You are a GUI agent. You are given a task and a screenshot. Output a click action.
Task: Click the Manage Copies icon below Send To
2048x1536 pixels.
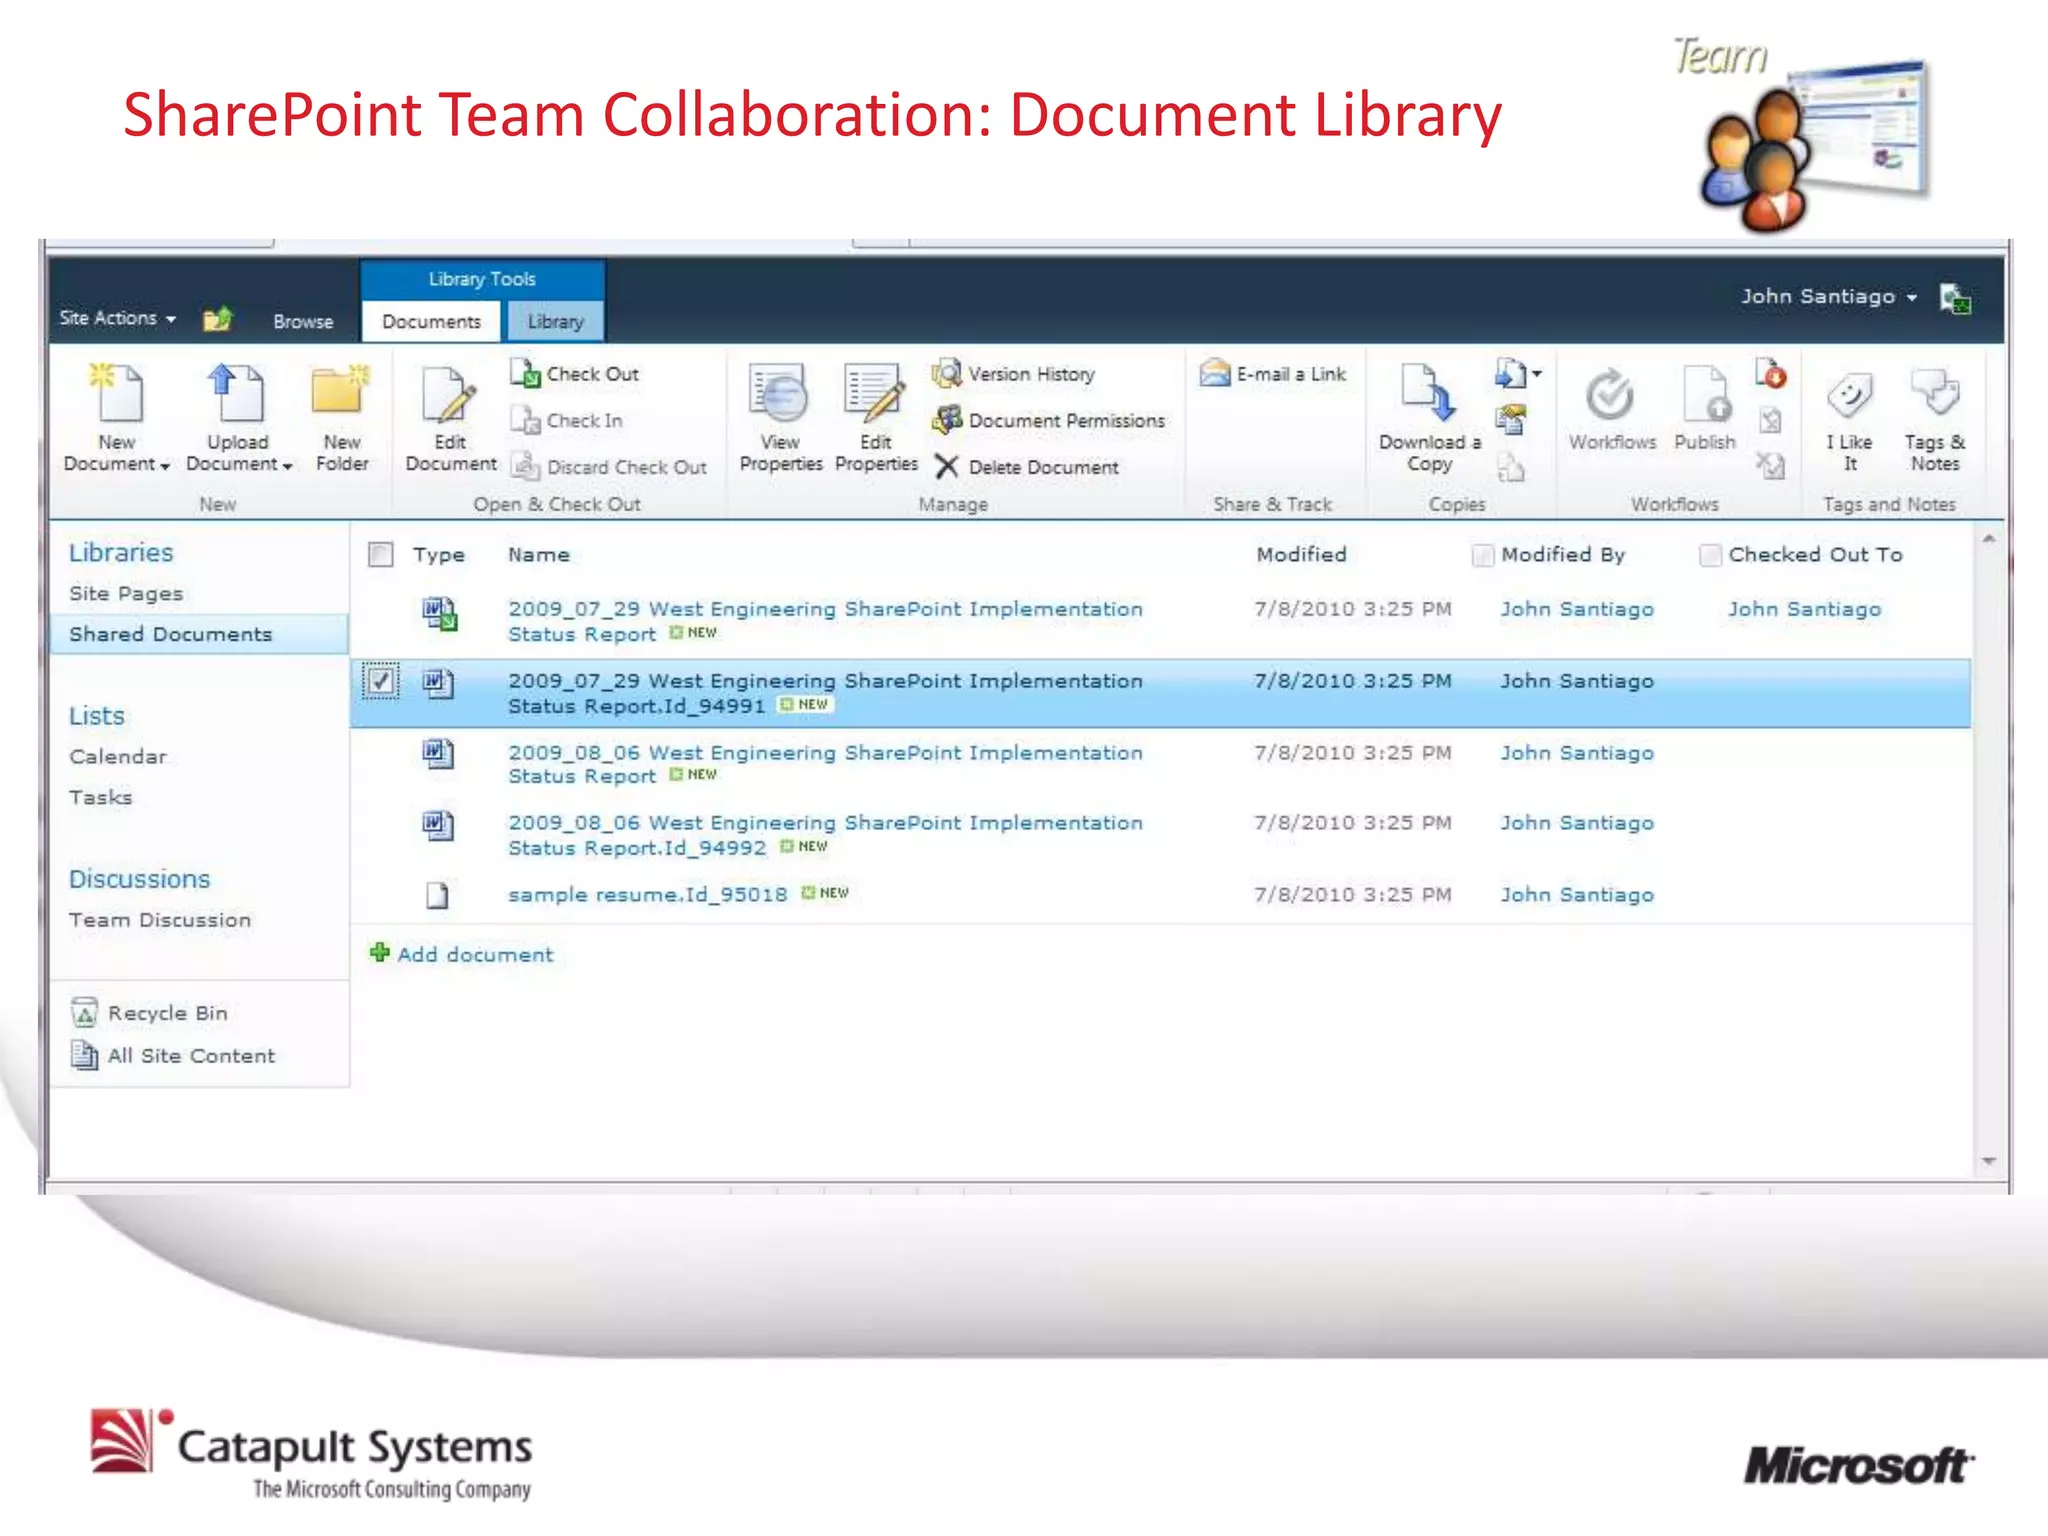coord(1513,420)
